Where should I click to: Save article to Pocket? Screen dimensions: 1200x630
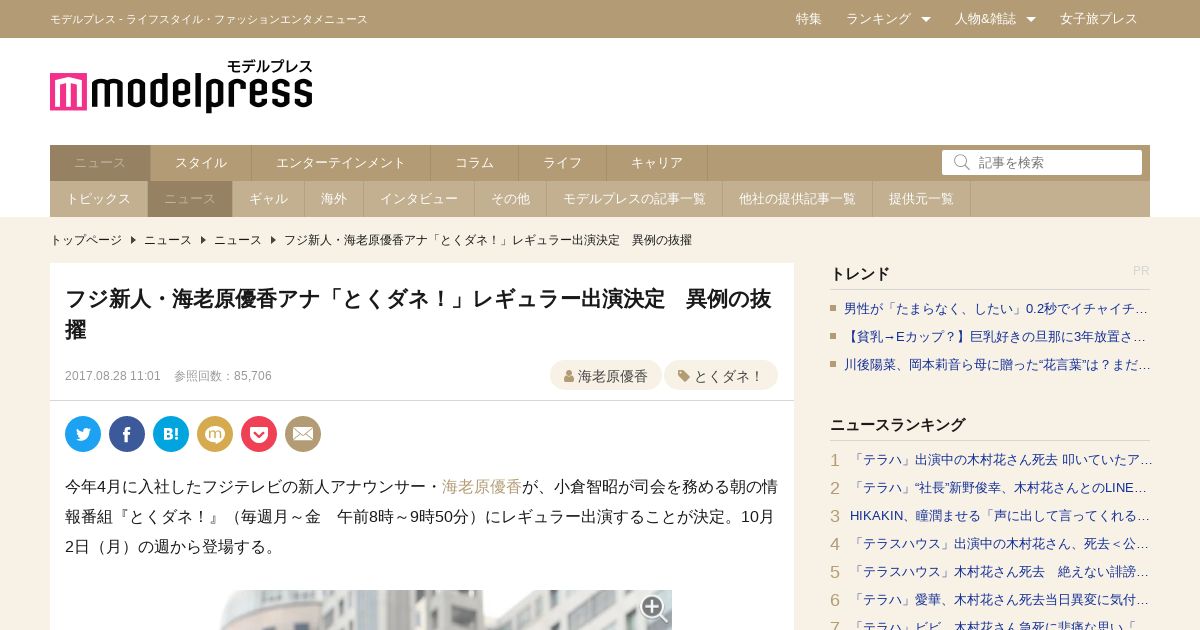tap(259, 434)
